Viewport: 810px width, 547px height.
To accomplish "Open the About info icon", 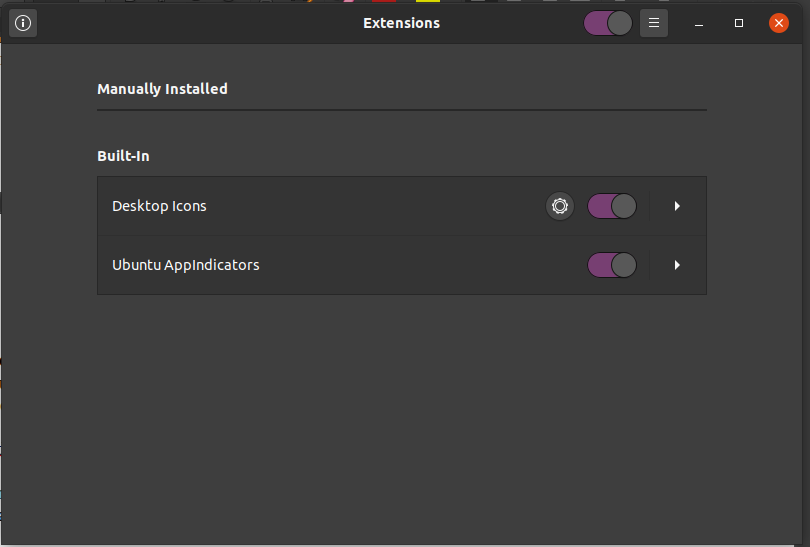I will (x=23, y=23).
